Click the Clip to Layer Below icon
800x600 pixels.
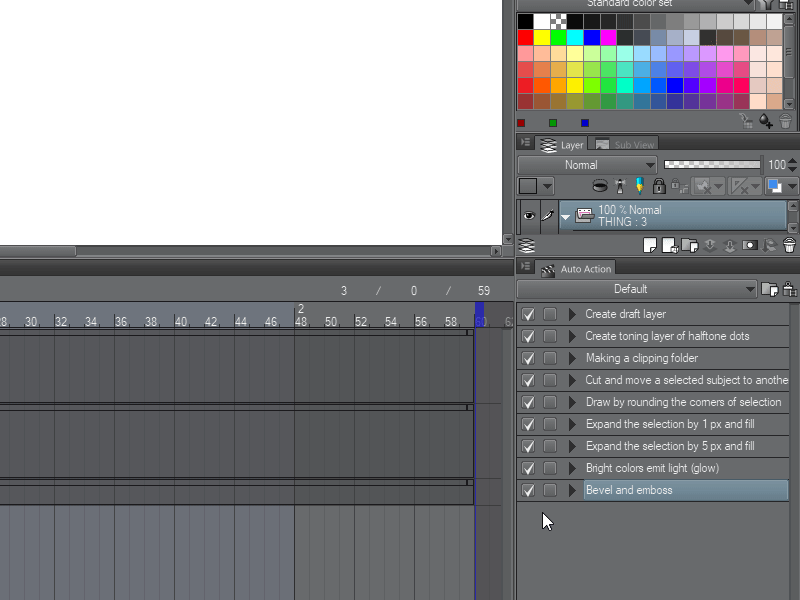(600, 186)
